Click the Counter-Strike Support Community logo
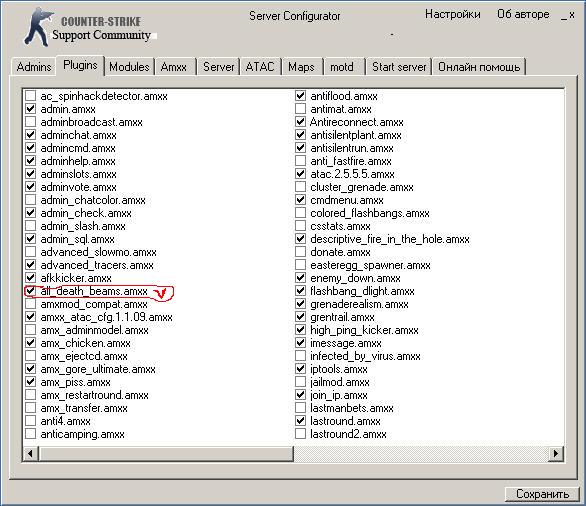This screenshot has width=586, height=506. tap(89, 27)
